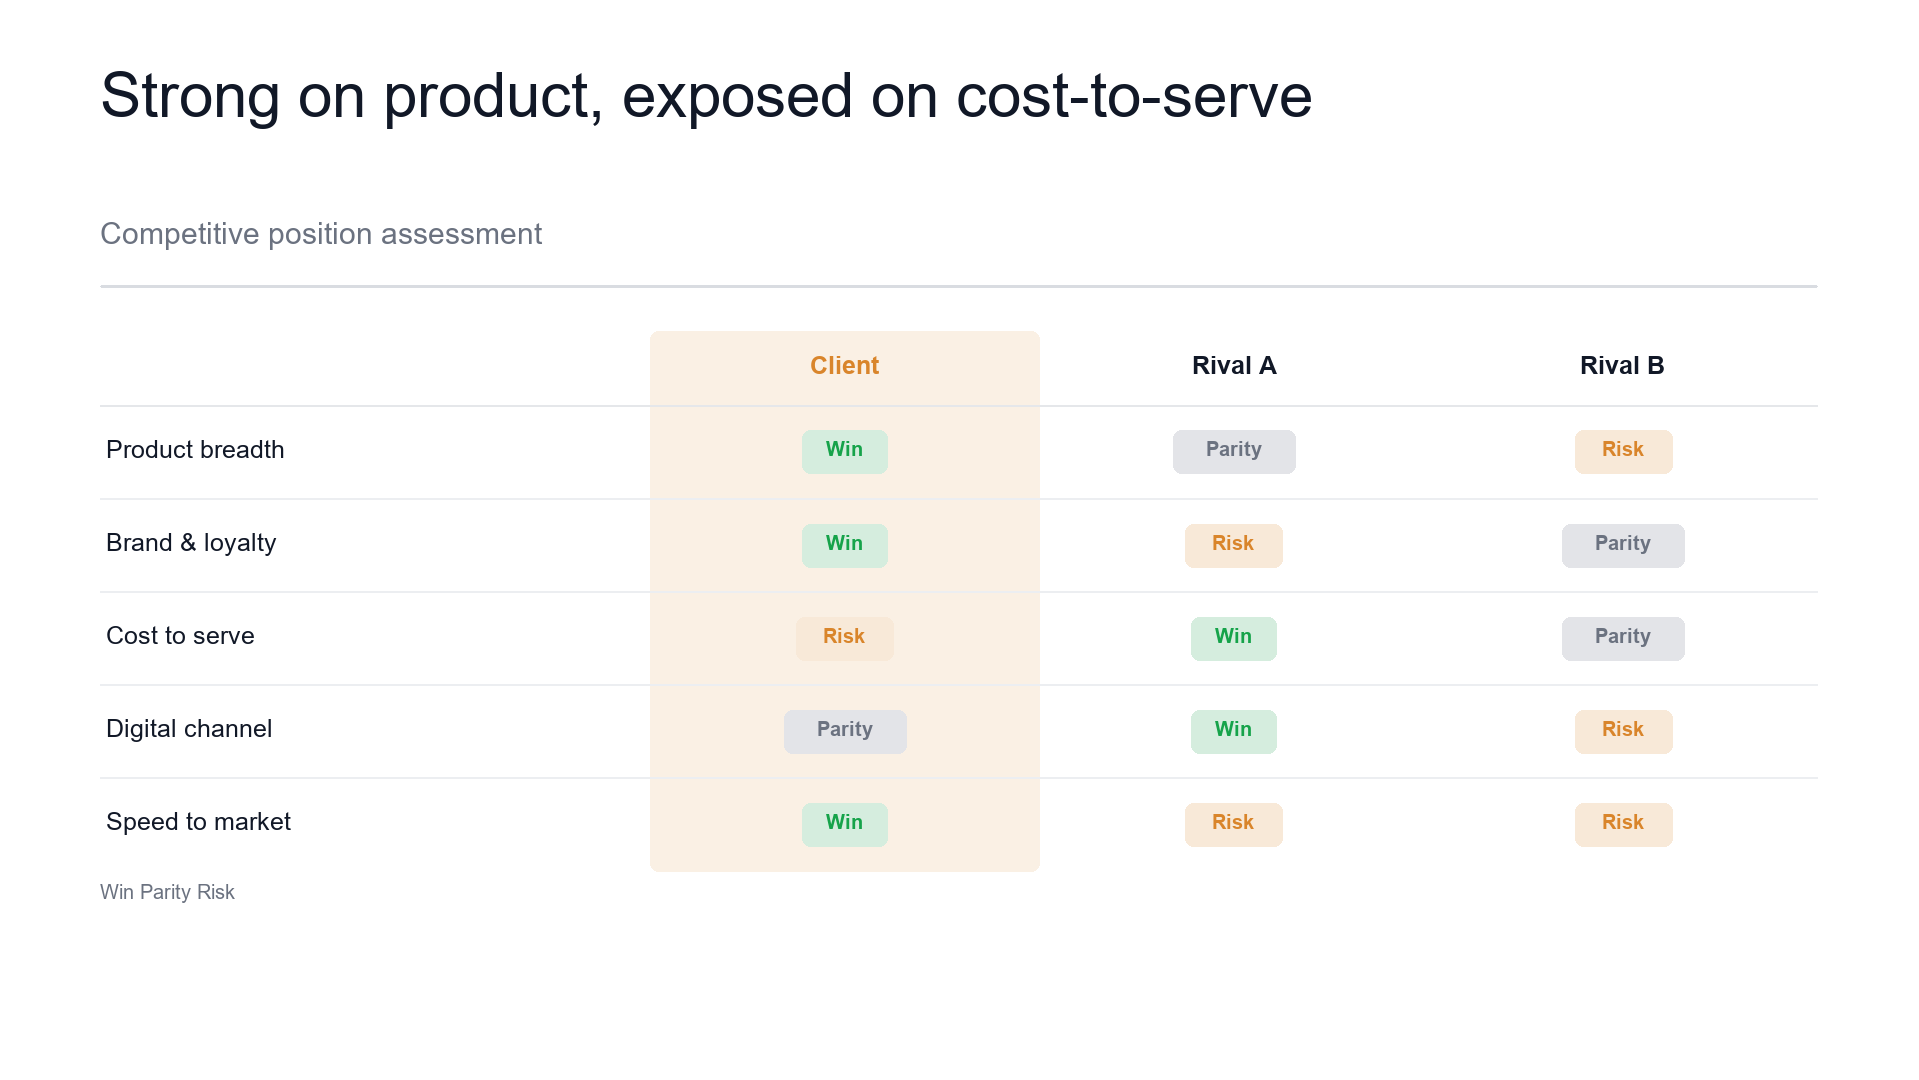Click the Brand & loyalty row label
Image resolution: width=1919 pixels, height=1080 pixels.
point(191,543)
